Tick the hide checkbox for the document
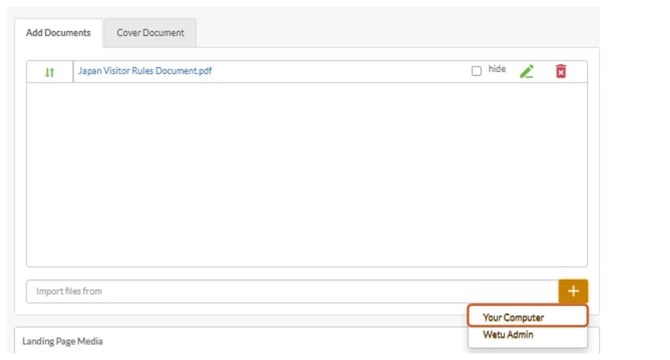The height and width of the screenshot is (360, 670). tap(476, 71)
